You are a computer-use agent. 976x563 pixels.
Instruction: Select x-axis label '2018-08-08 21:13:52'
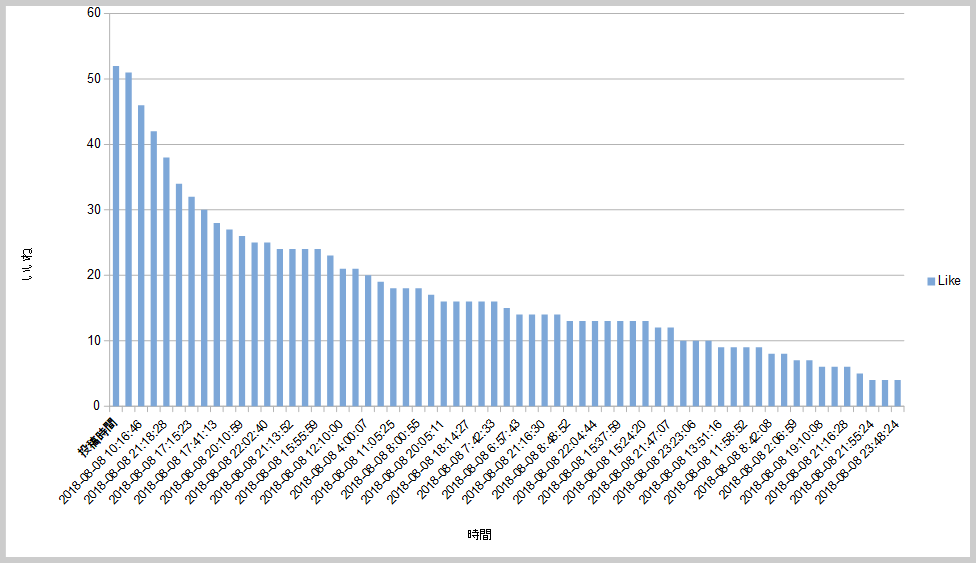[251, 461]
